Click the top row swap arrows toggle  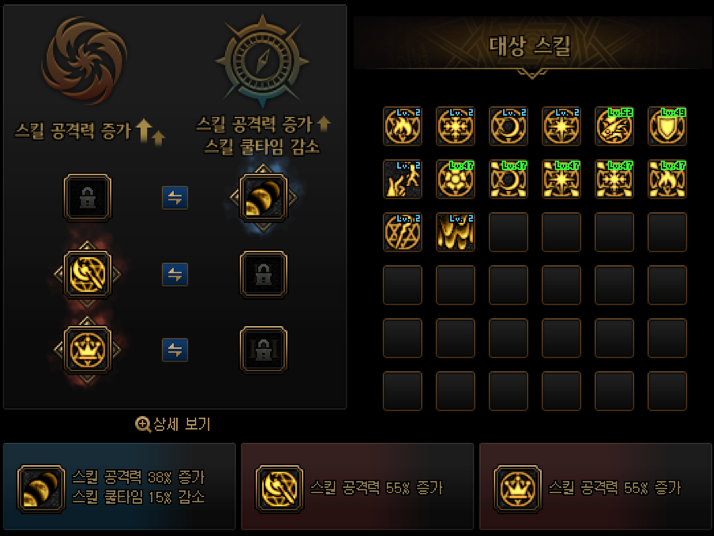click(x=175, y=198)
